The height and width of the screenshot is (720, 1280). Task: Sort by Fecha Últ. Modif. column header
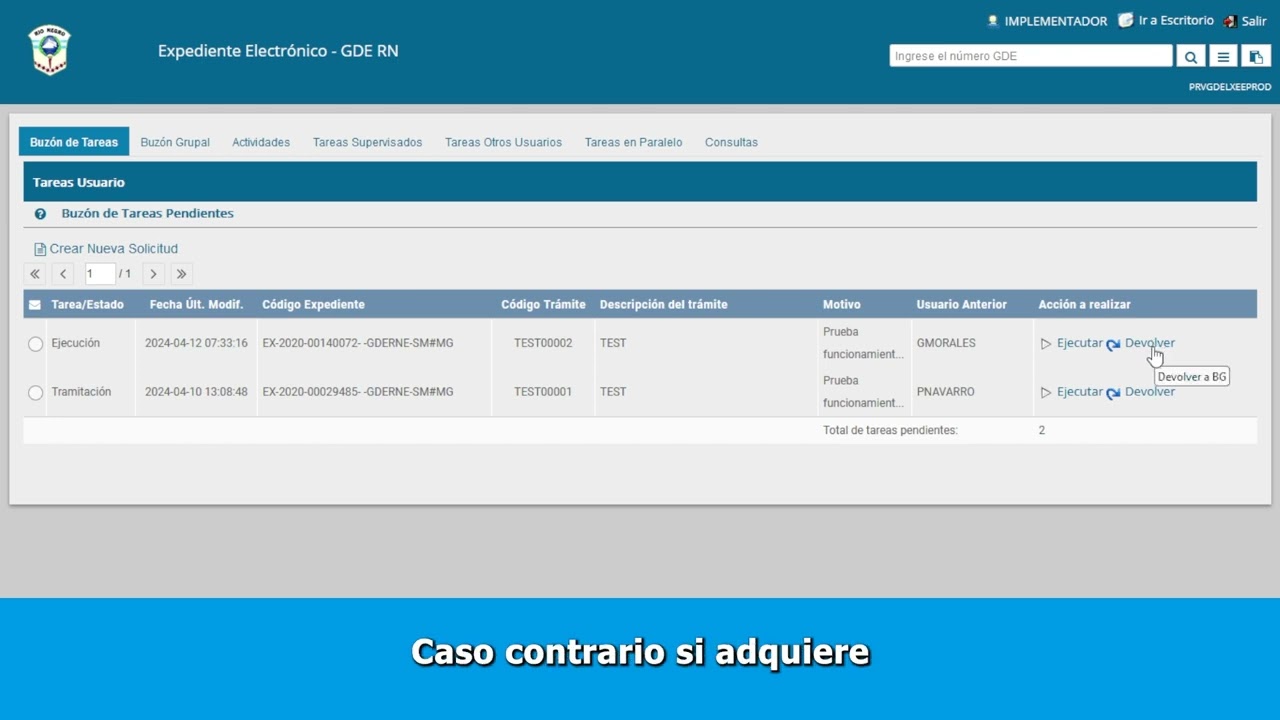click(197, 305)
